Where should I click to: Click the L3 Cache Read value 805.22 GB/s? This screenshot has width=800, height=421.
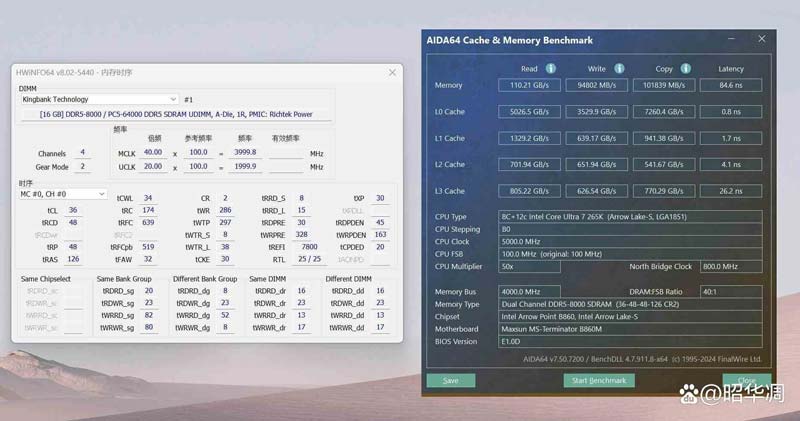pyautogui.click(x=529, y=191)
